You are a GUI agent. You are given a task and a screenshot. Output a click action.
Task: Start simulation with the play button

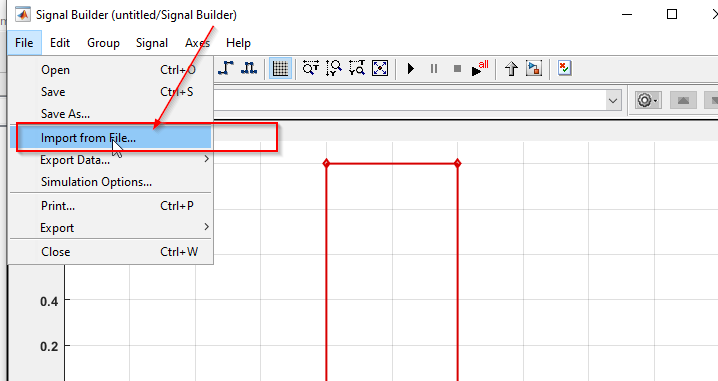tap(411, 69)
